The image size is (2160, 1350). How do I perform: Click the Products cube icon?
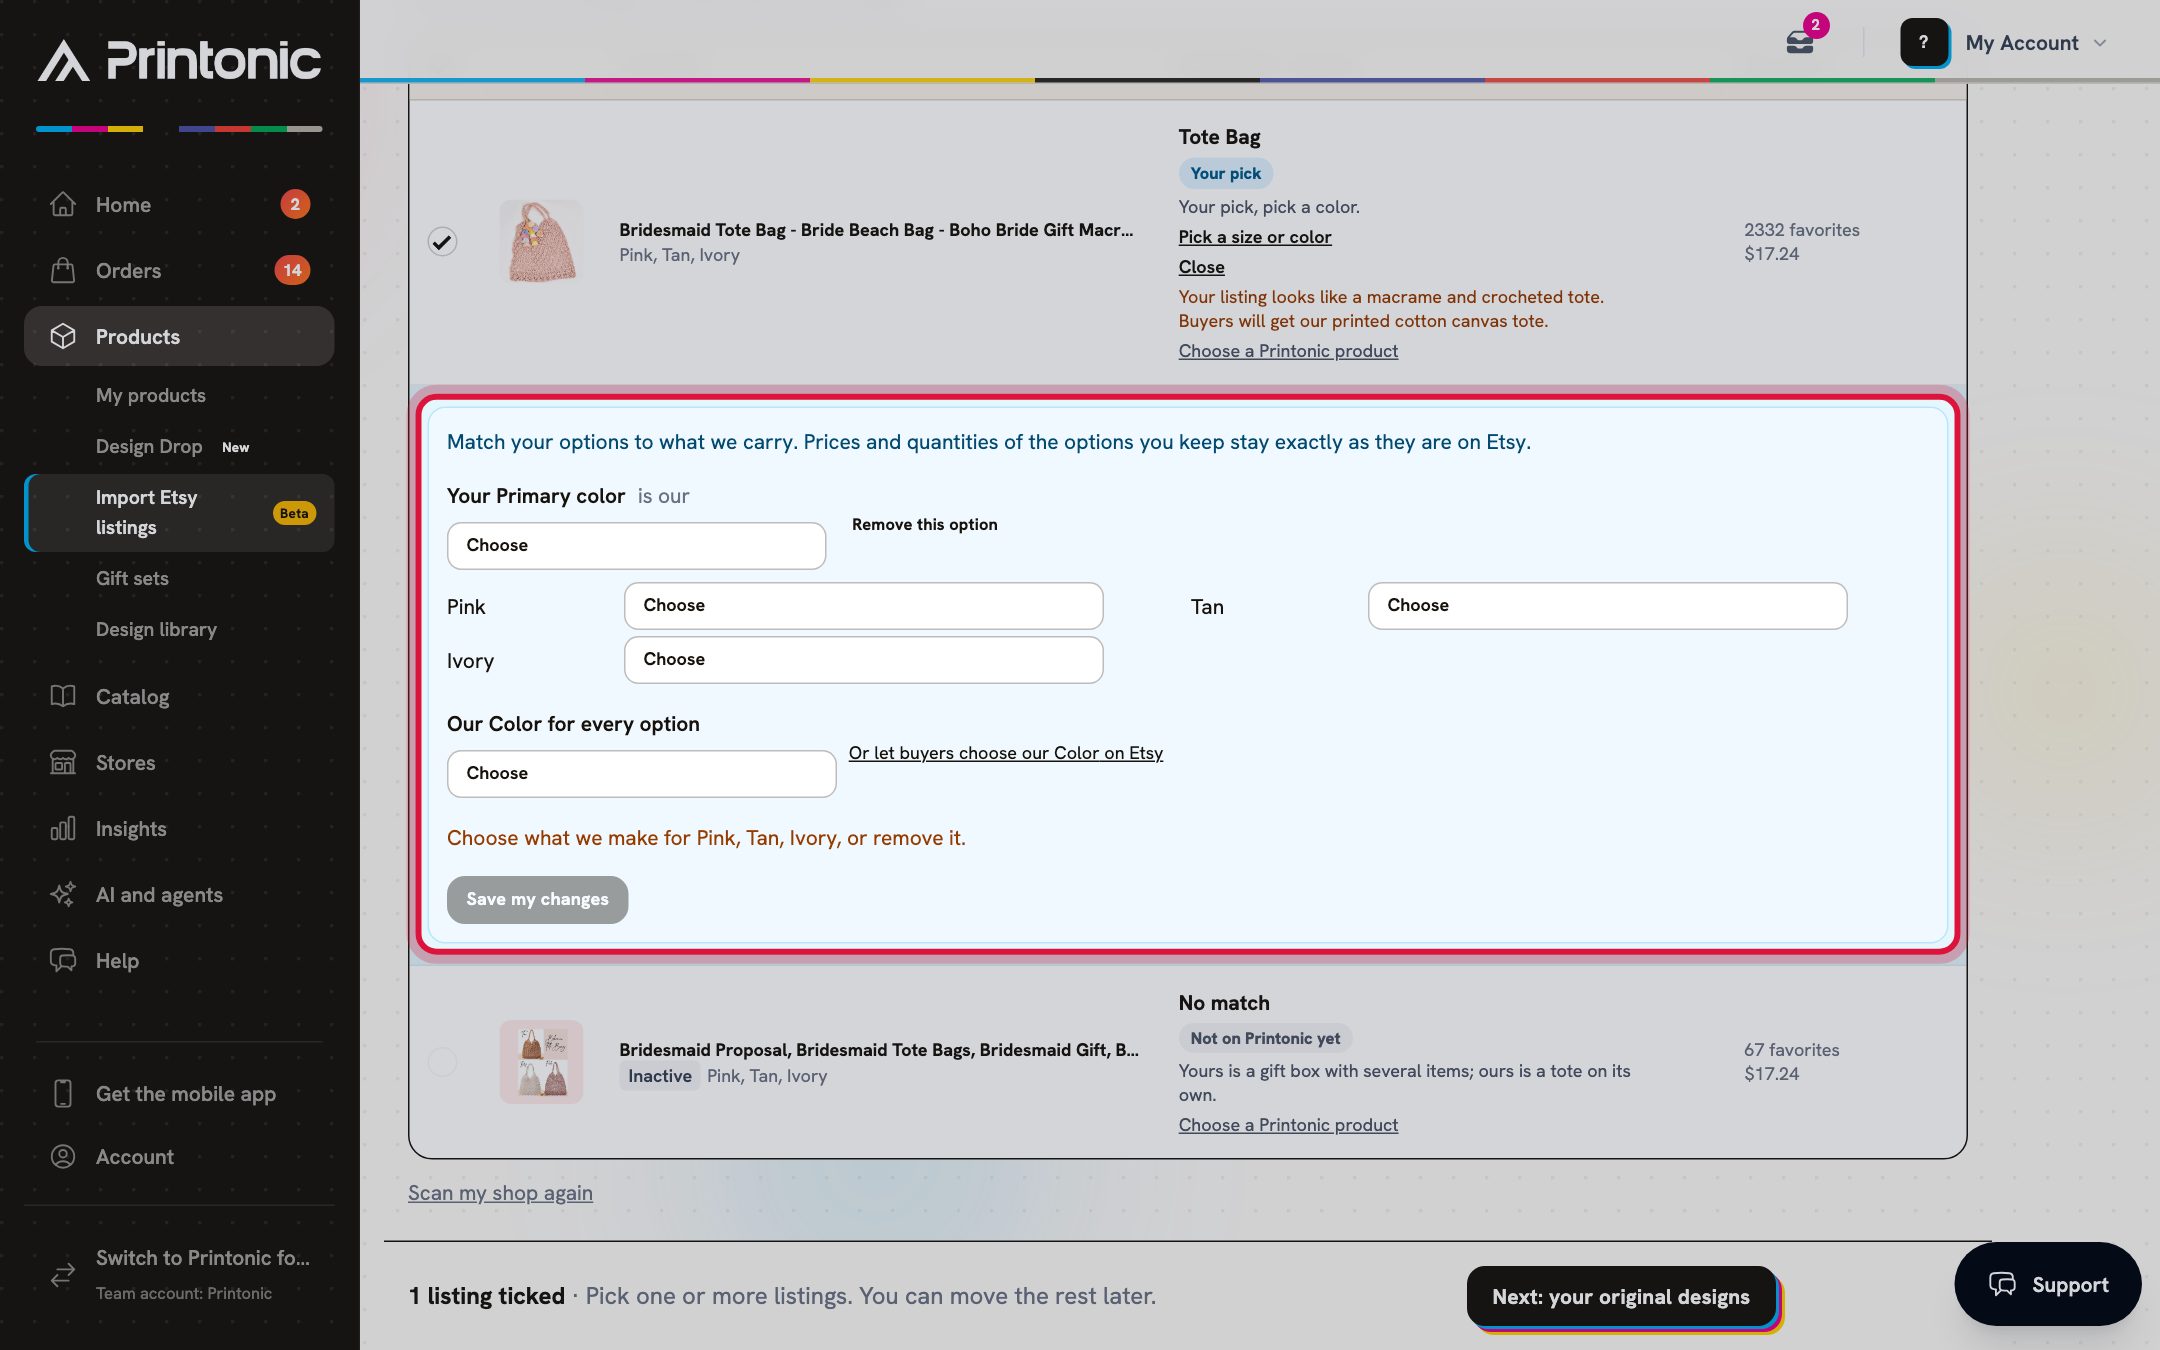click(x=63, y=336)
